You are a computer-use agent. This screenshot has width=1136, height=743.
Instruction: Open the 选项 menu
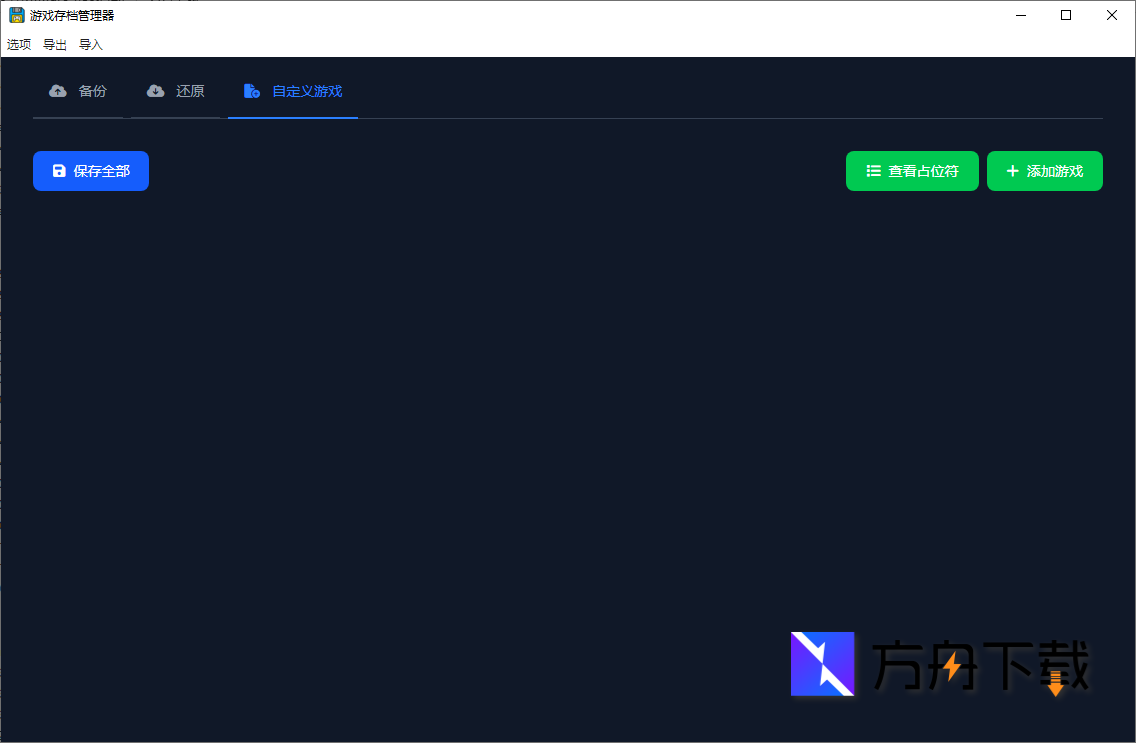pyautogui.click(x=18, y=44)
